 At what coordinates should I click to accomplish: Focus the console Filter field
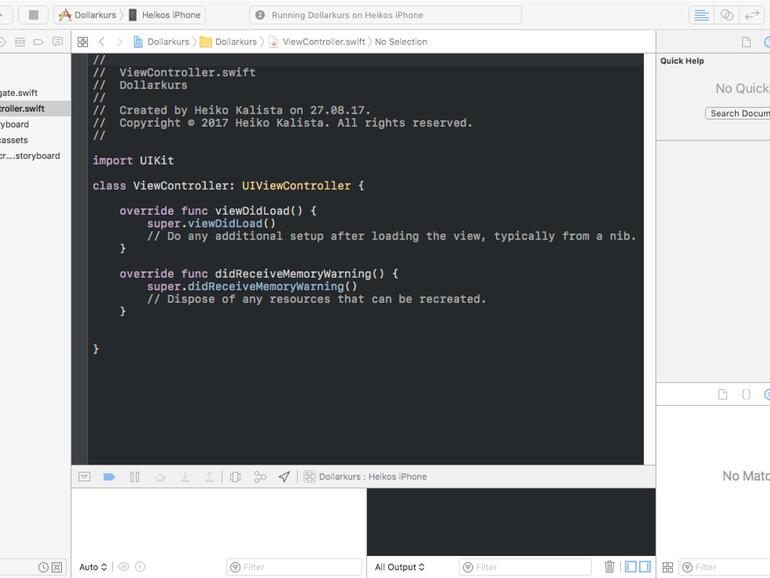point(525,567)
